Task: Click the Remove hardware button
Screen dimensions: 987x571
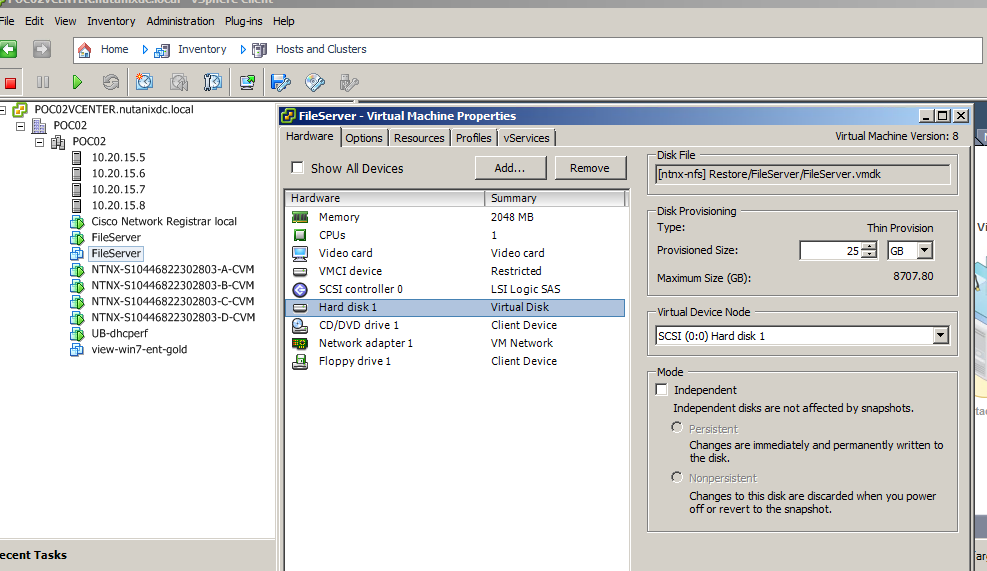Action: pos(590,168)
